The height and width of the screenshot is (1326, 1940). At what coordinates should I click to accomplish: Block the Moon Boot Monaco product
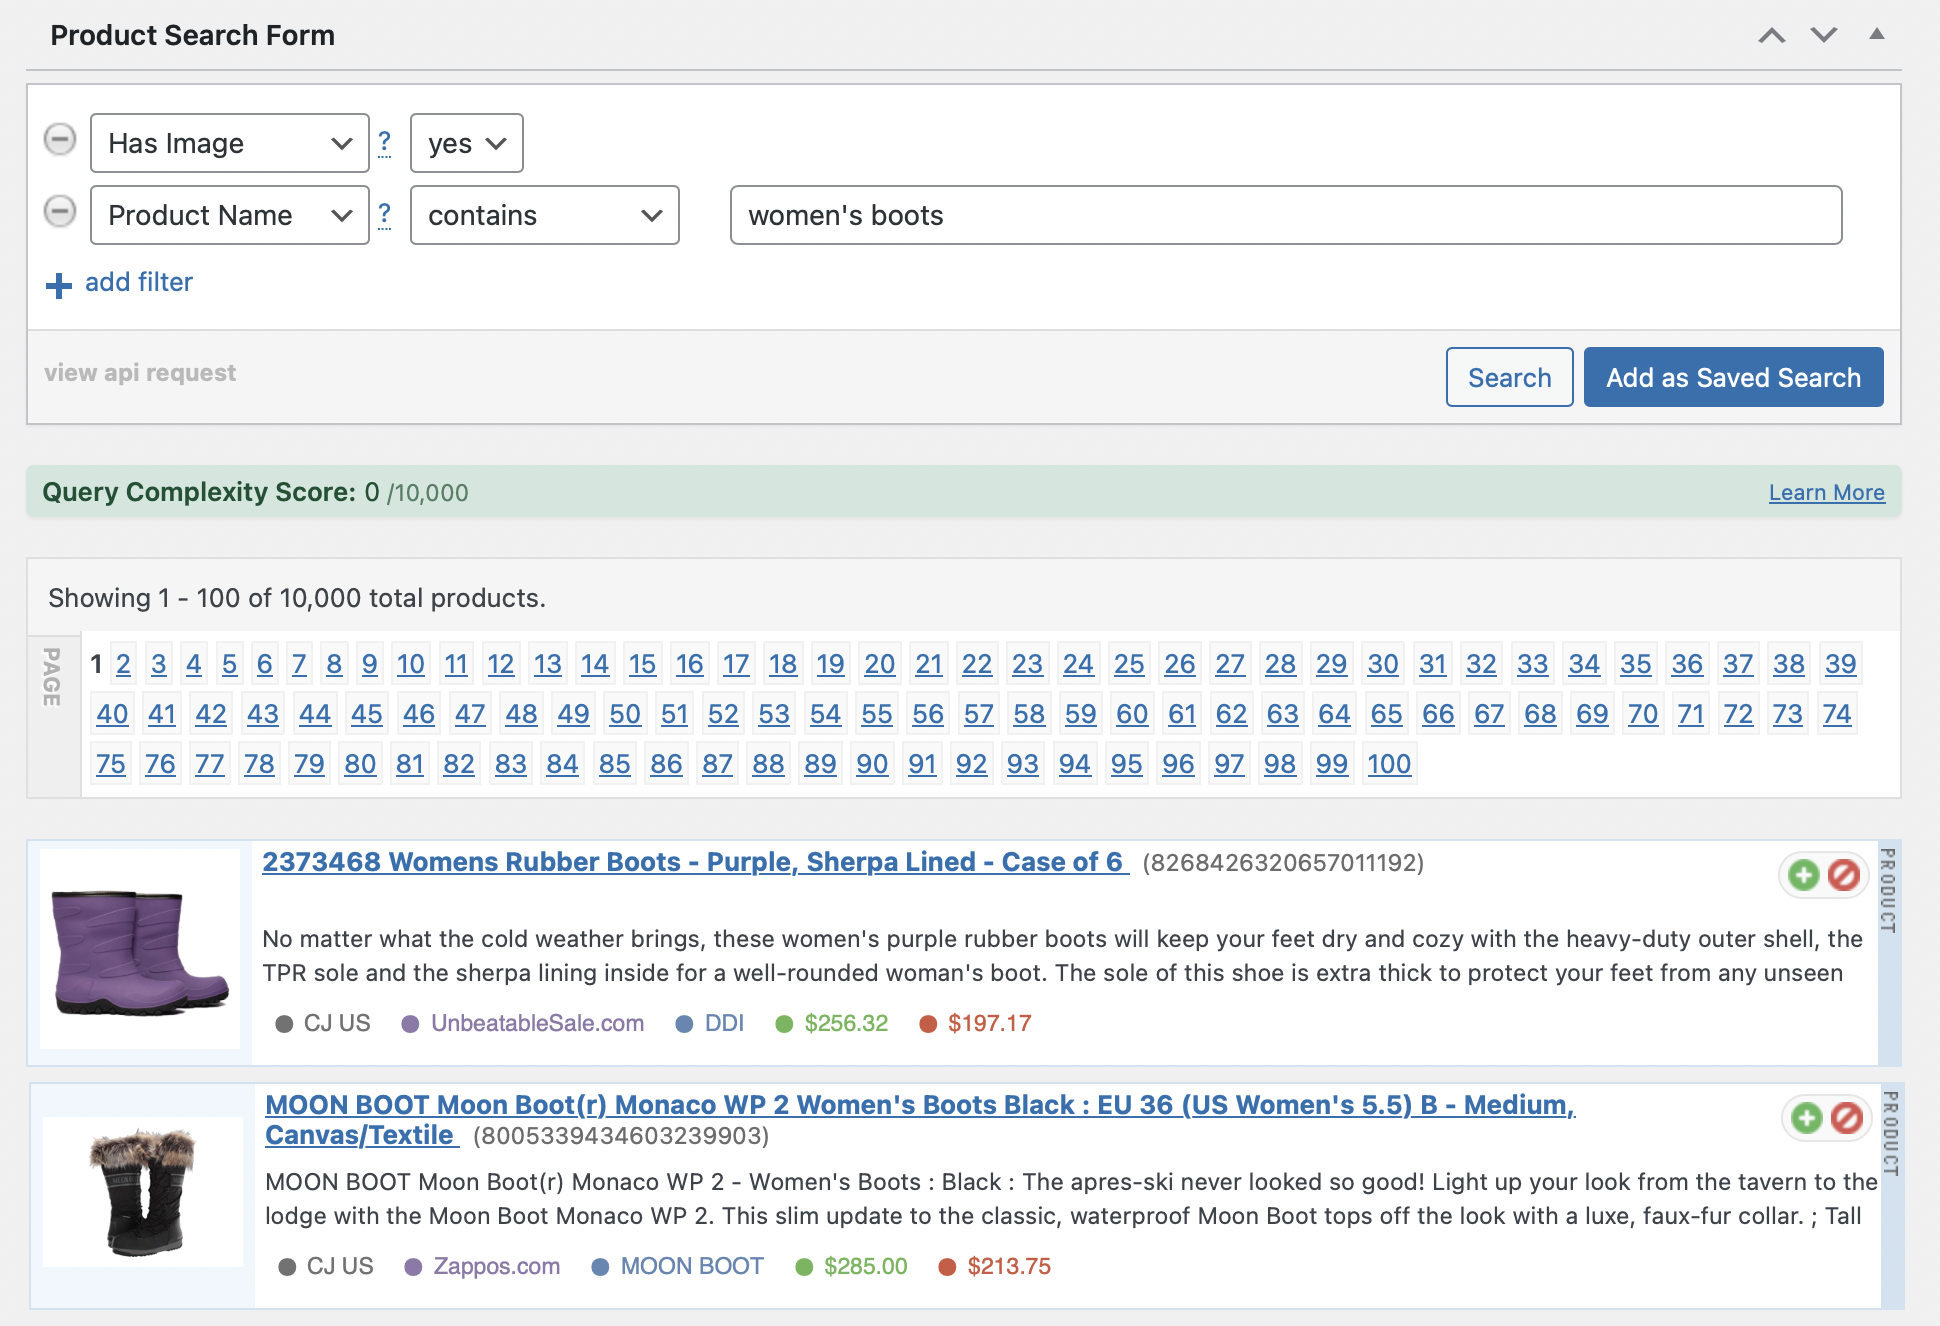[1846, 1117]
